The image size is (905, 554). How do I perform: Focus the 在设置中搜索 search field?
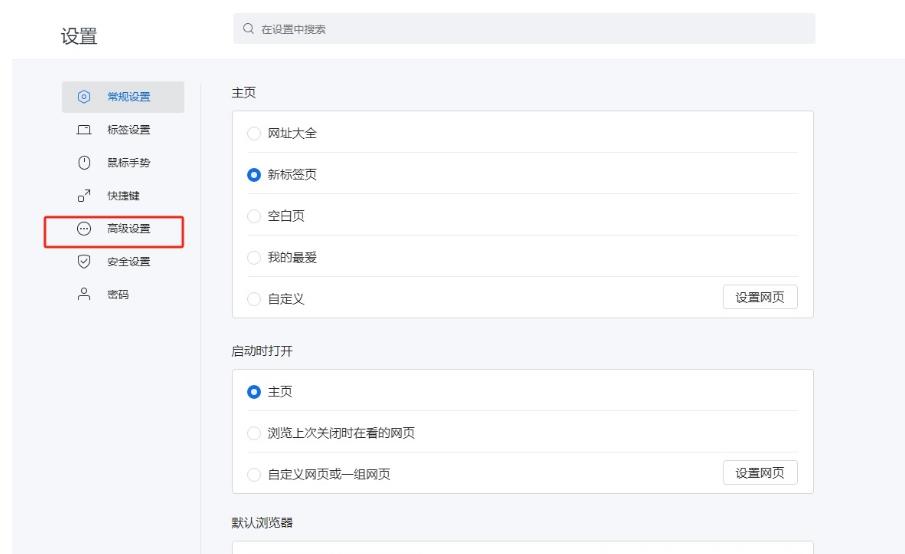pos(524,28)
